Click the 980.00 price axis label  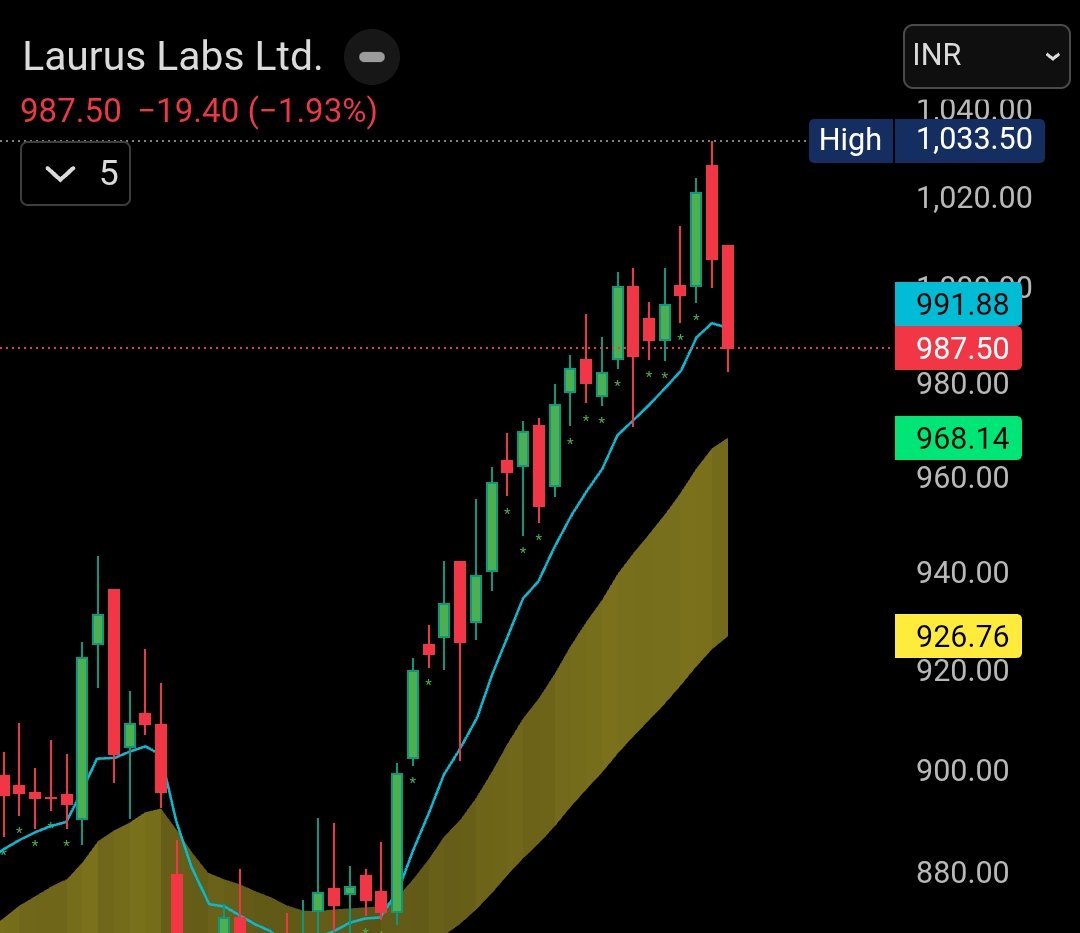962,384
